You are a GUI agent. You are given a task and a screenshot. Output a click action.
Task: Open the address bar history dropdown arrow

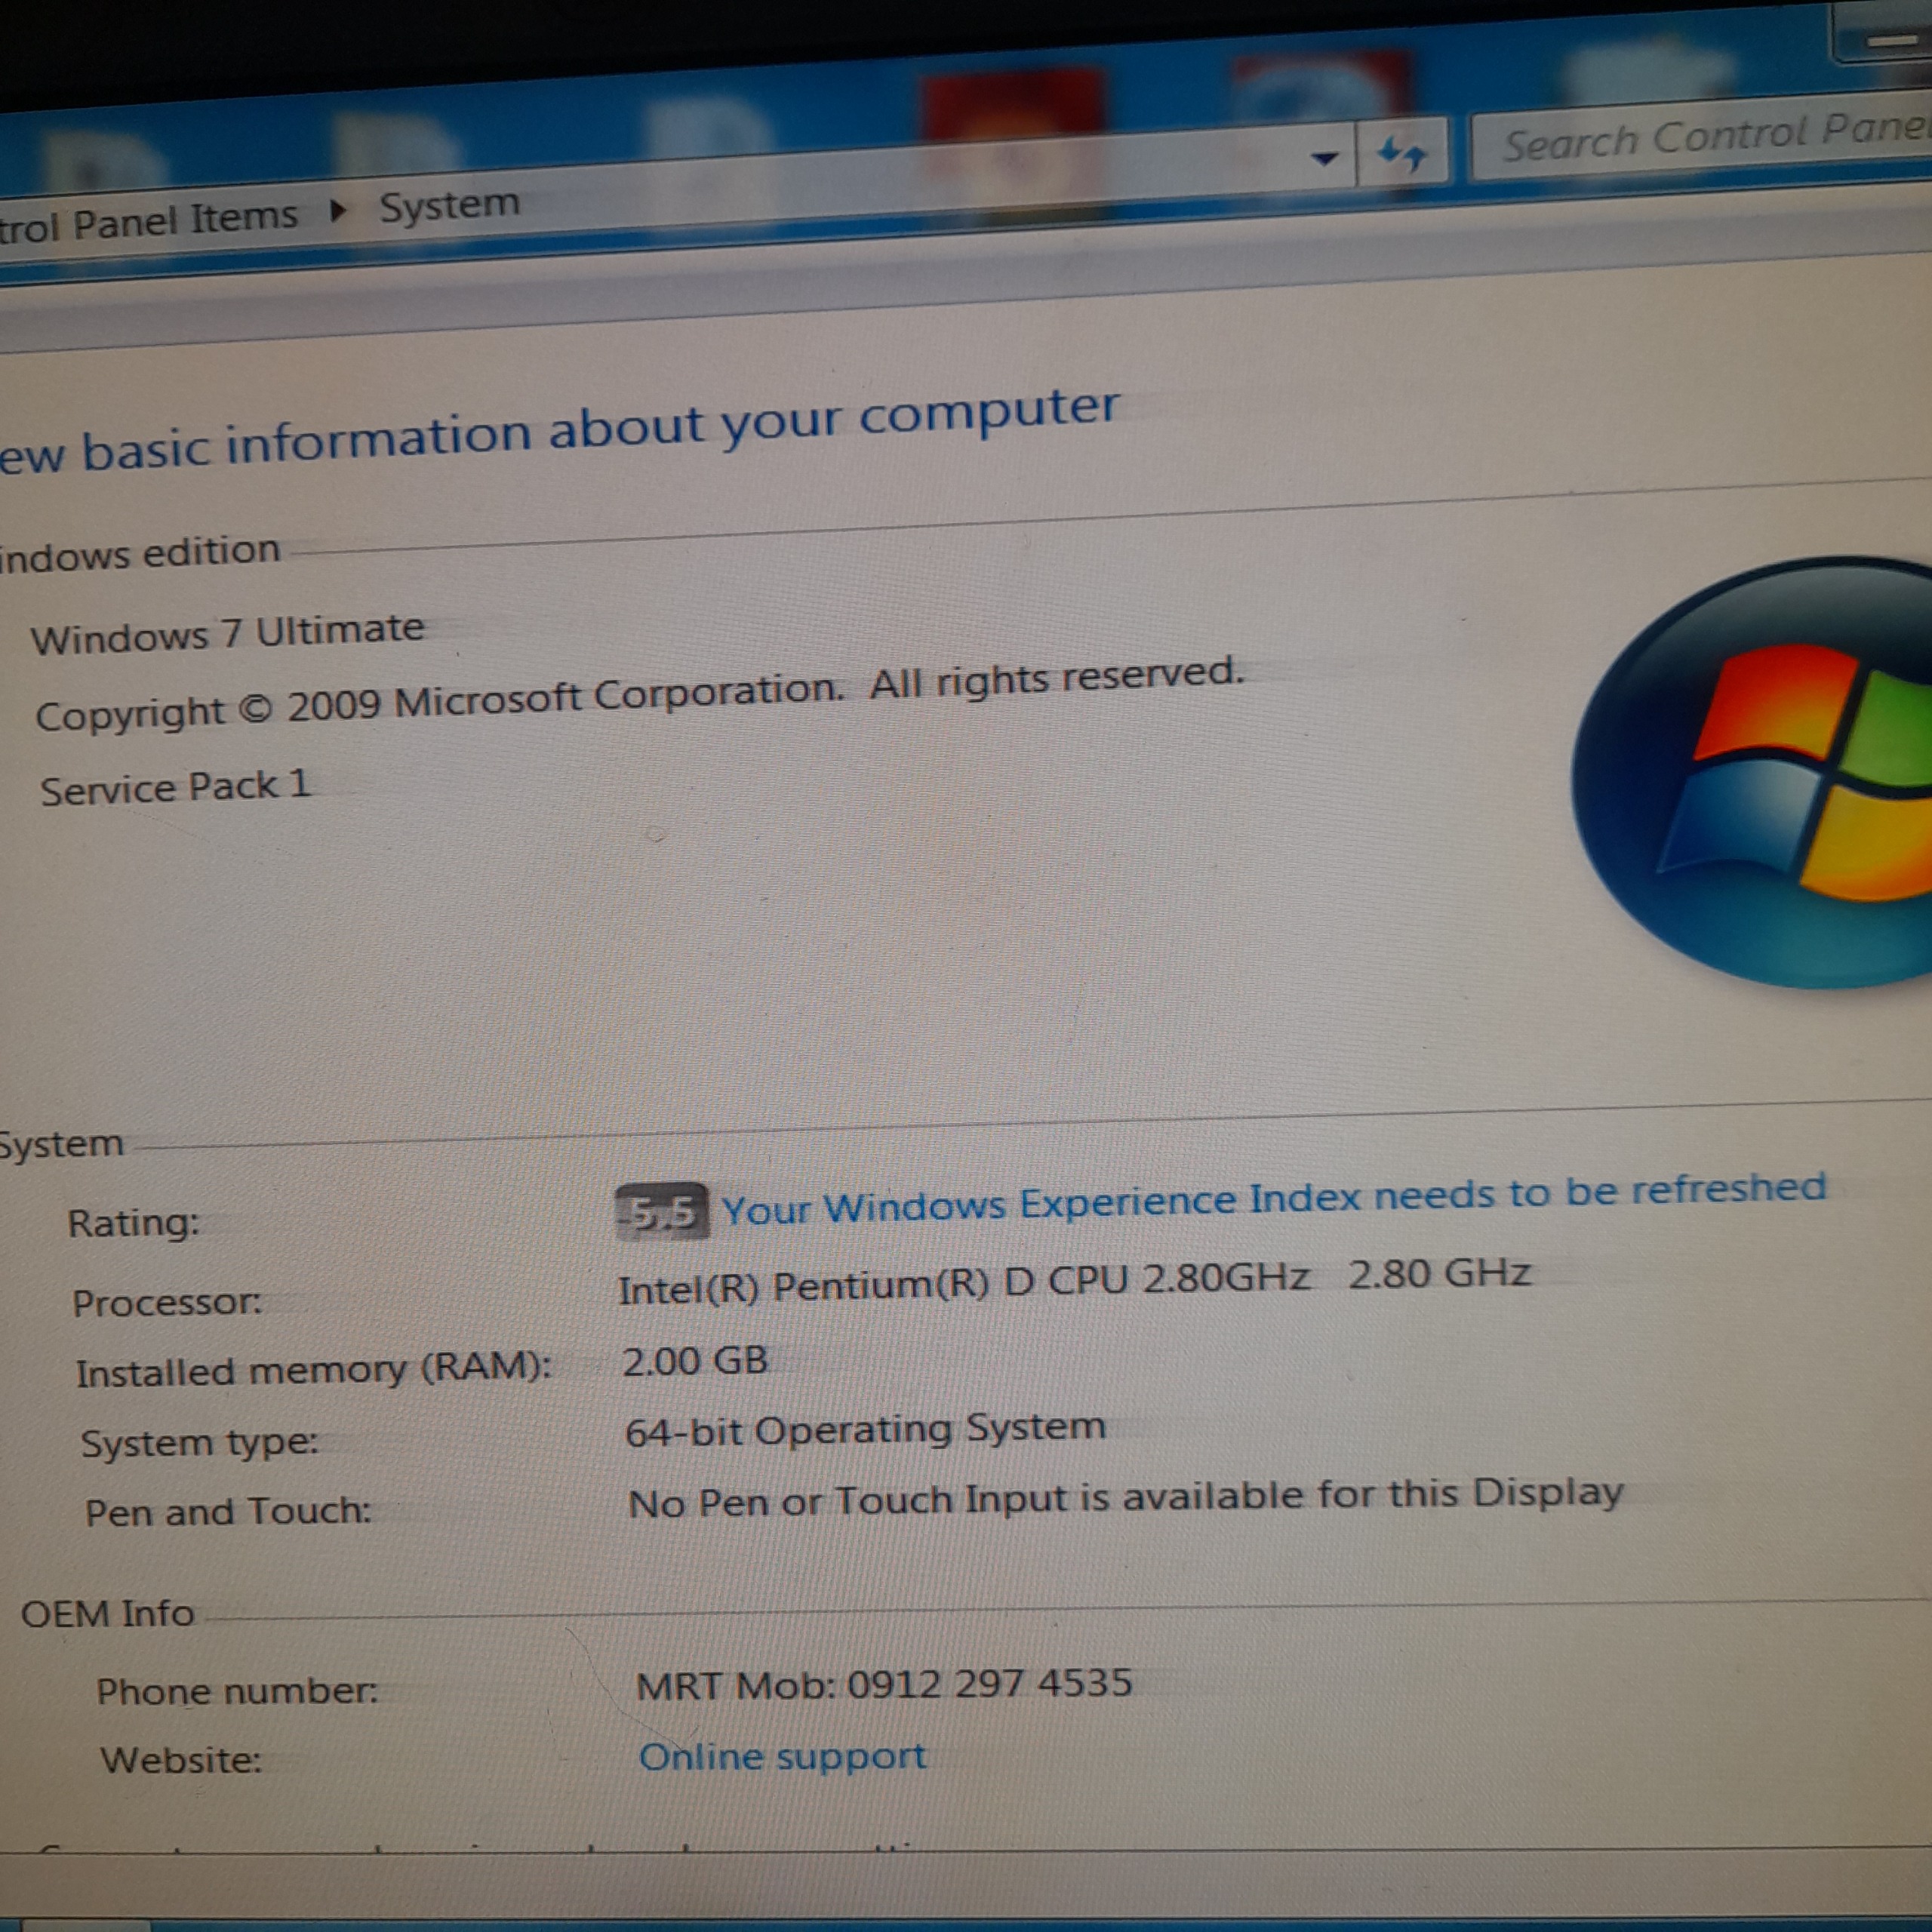1325,158
